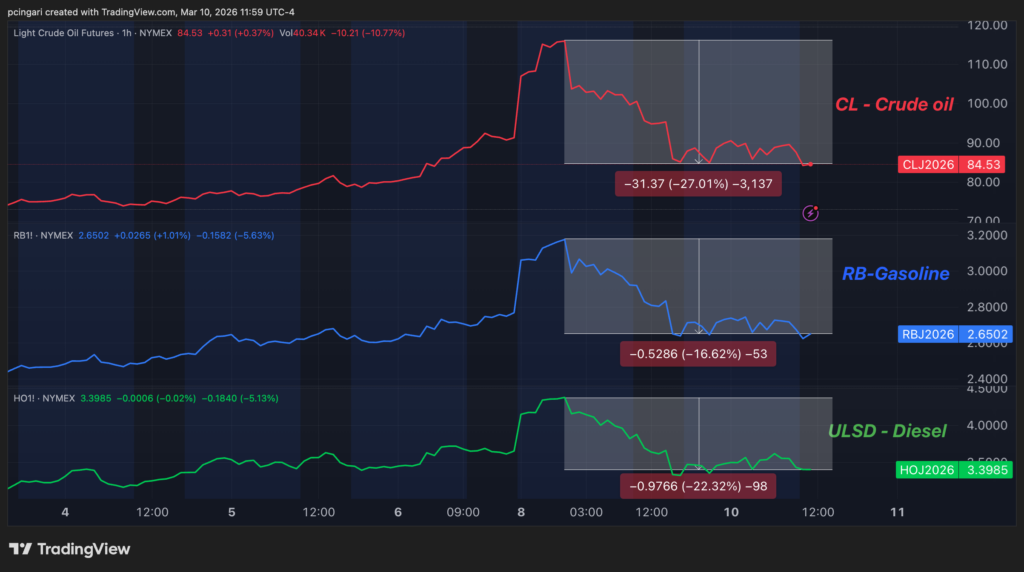1024x572 pixels.
Task: Click the 03:00 label on the time axis
Action: pos(586,512)
